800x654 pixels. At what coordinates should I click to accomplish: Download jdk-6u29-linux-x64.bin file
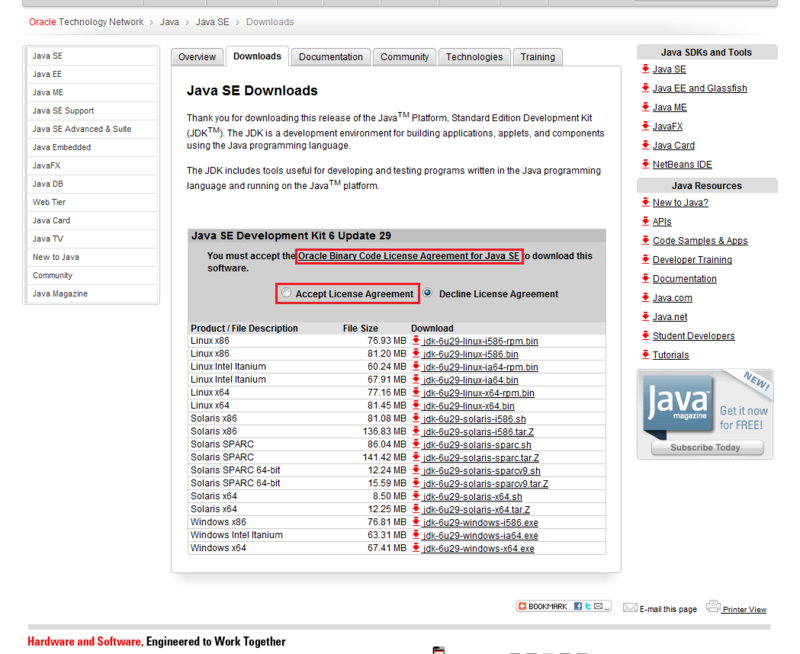coord(468,406)
